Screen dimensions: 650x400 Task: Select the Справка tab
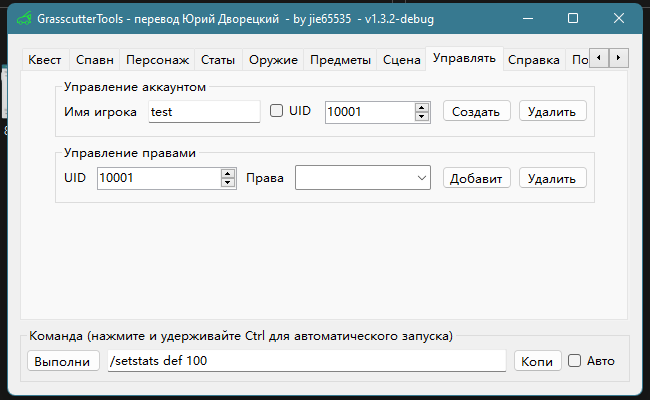click(533, 60)
